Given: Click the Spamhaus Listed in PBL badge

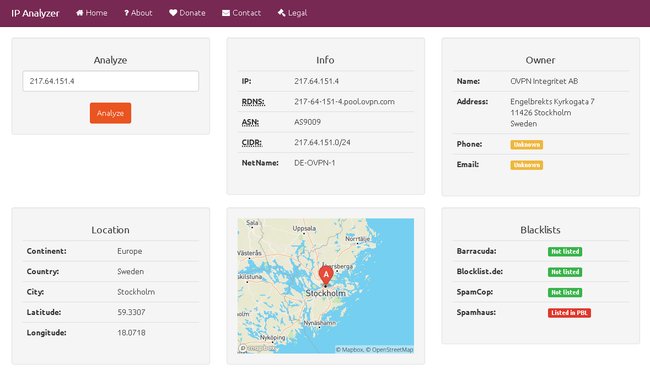Looking at the screenshot, I should [x=569, y=313].
